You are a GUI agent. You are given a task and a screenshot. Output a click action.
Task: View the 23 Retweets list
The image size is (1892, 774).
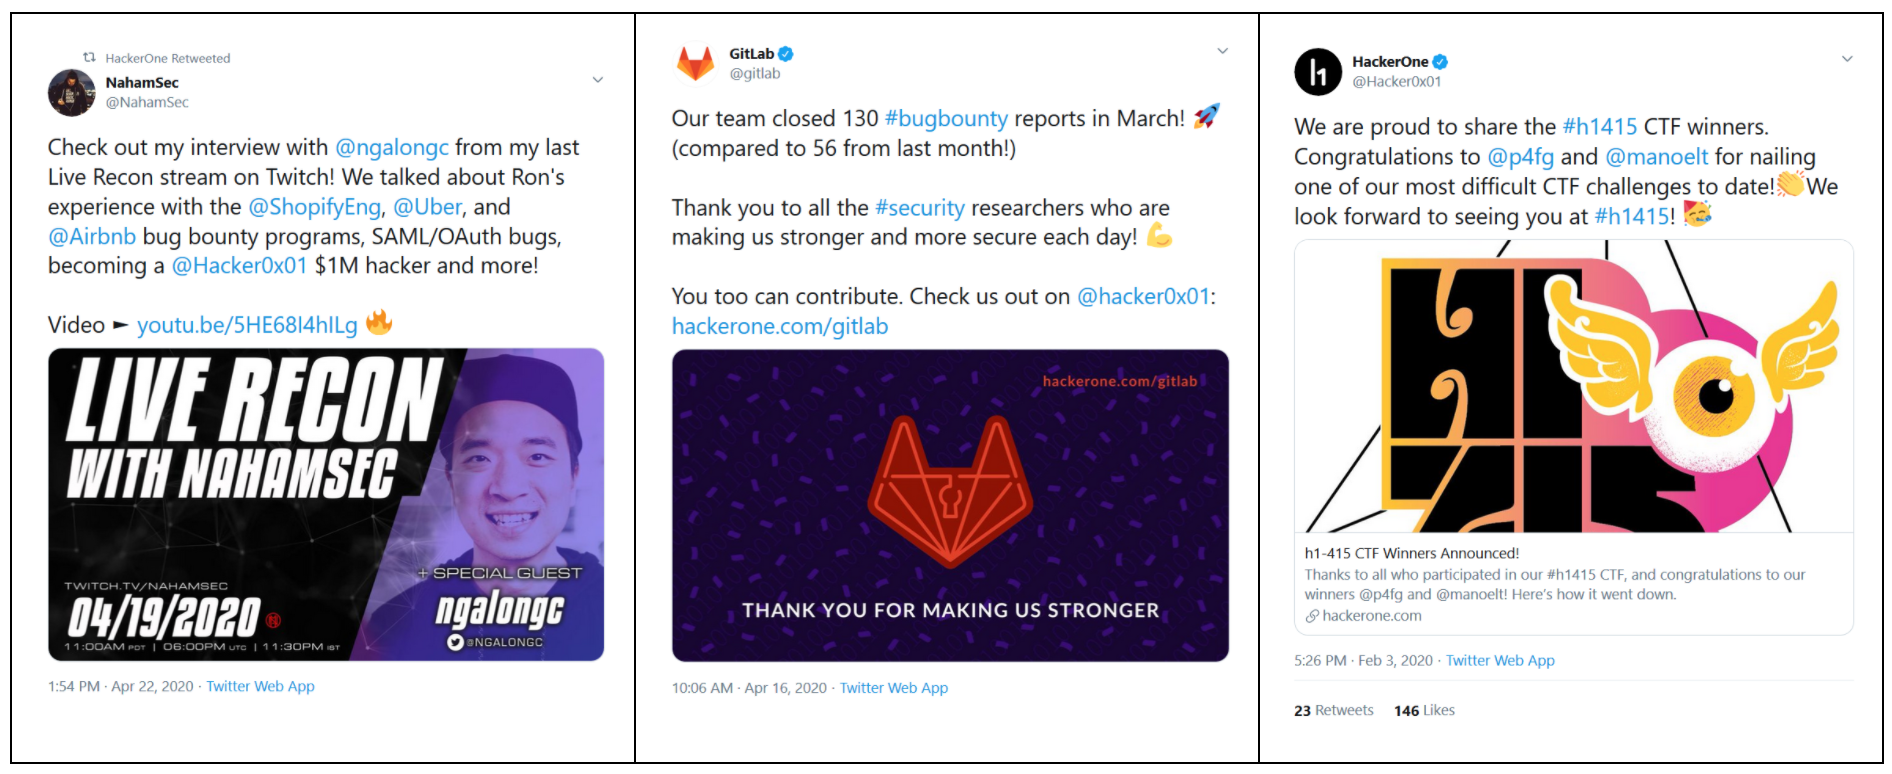click(1333, 710)
